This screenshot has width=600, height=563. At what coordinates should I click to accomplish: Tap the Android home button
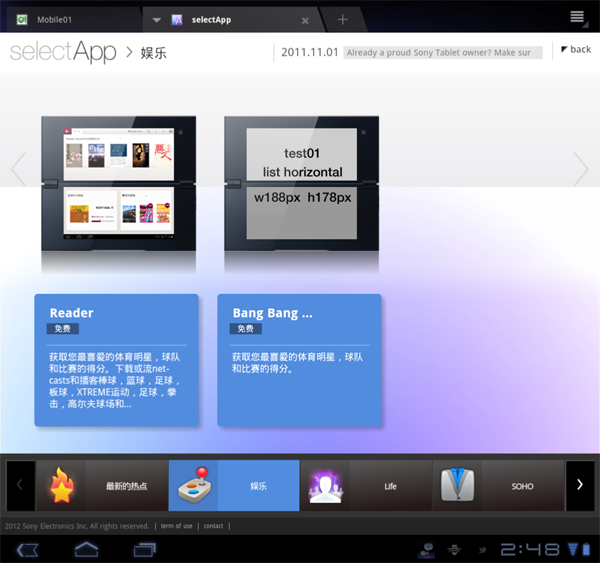click(86, 550)
